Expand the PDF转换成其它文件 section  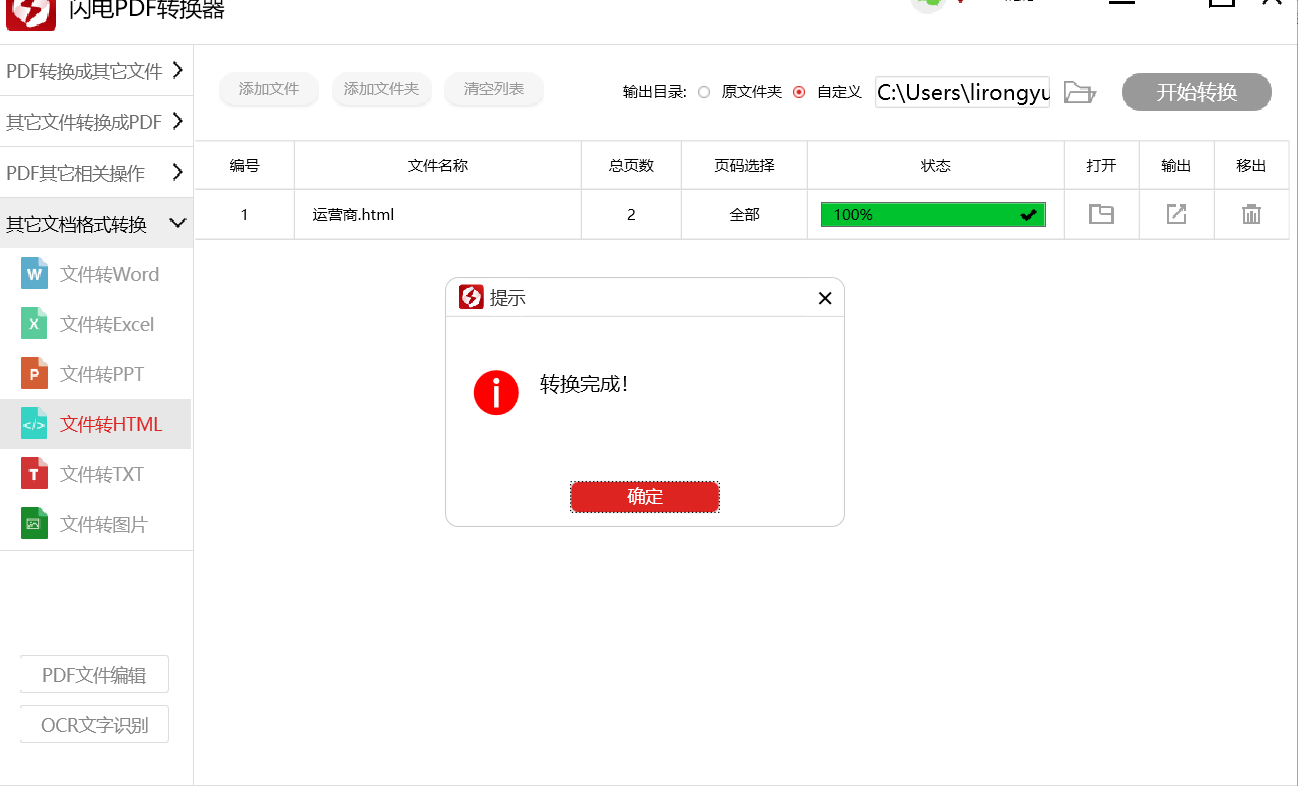[x=95, y=71]
